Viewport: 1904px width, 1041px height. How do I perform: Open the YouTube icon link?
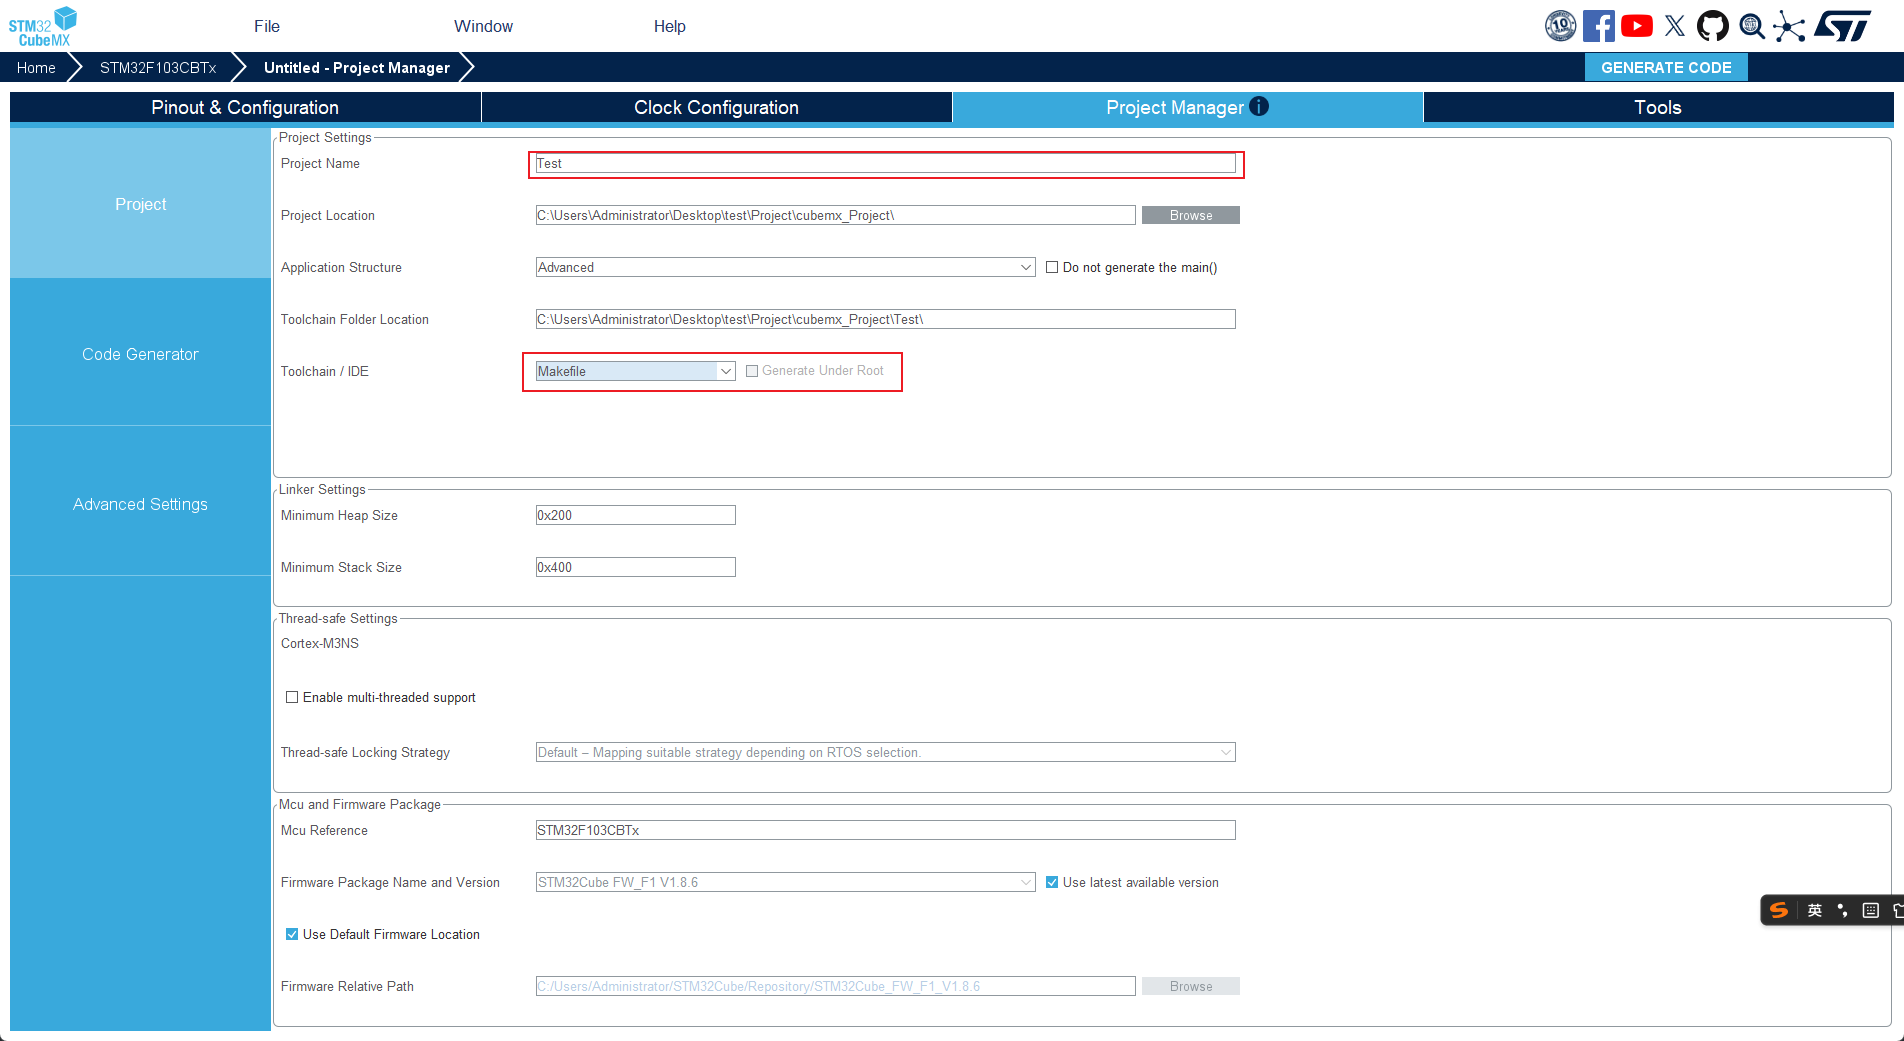click(x=1636, y=26)
